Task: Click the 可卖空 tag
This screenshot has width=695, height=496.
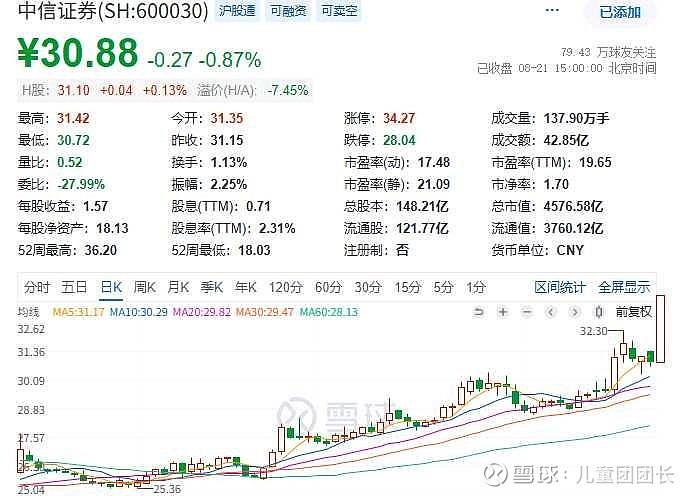Action: click(x=339, y=11)
